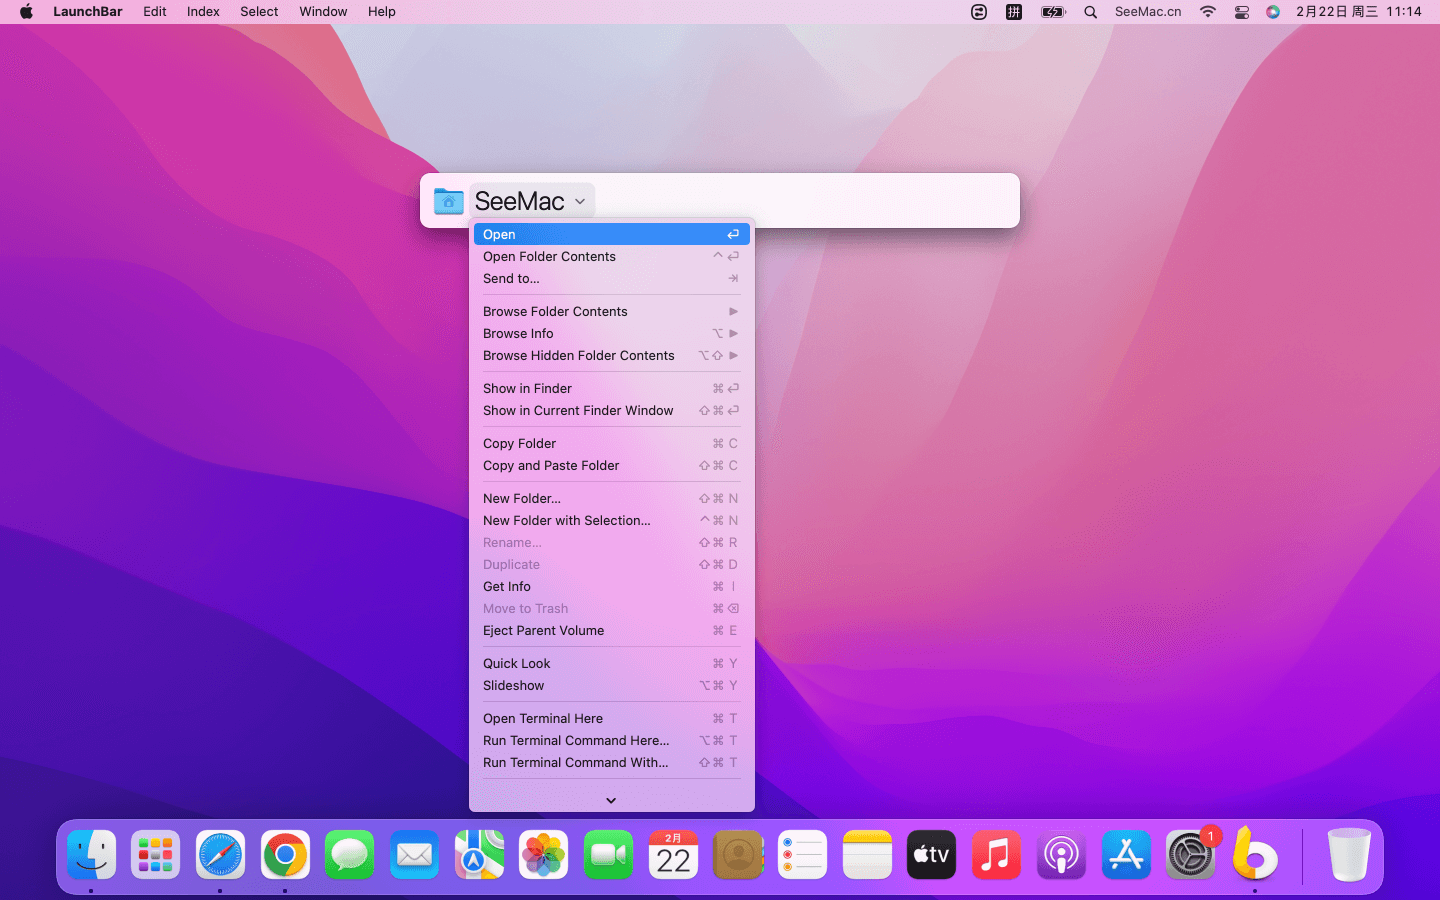Screen dimensions: 1440x900
Task: Click the SeeMac home folder icon in LaunchBar
Action: tap(448, 201)
